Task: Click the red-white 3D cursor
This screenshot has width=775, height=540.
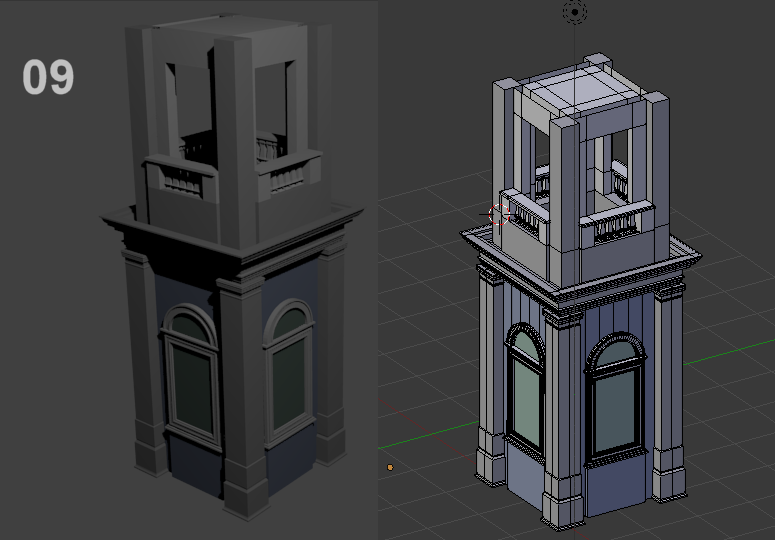Action: 499,214
